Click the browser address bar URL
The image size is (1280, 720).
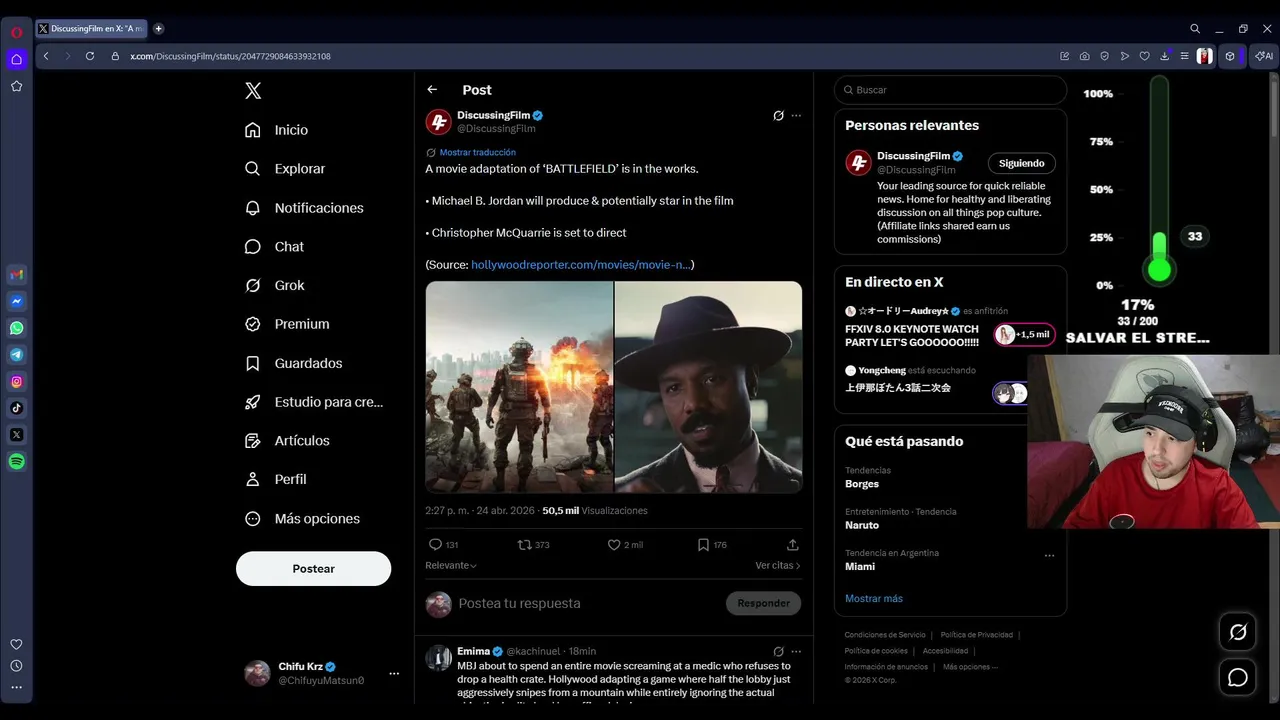pos(230,57)
